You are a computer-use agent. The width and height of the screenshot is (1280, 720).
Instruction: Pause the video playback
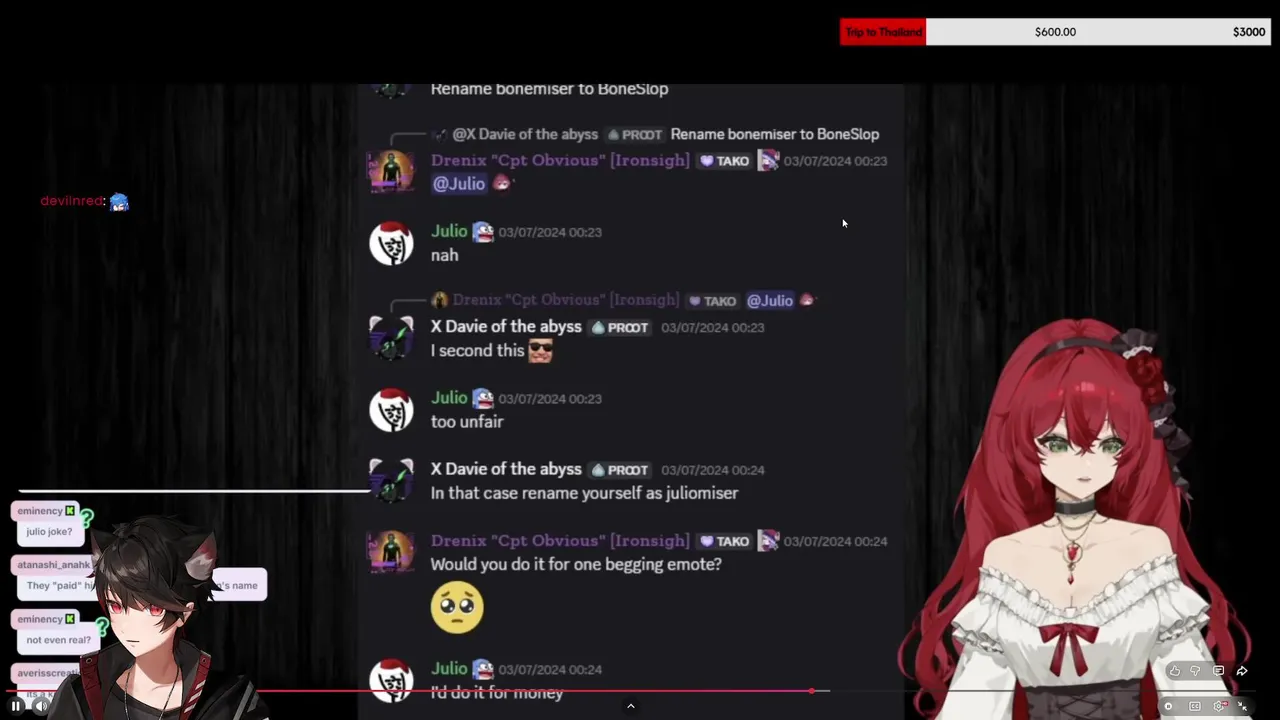[x=16, y=706]
